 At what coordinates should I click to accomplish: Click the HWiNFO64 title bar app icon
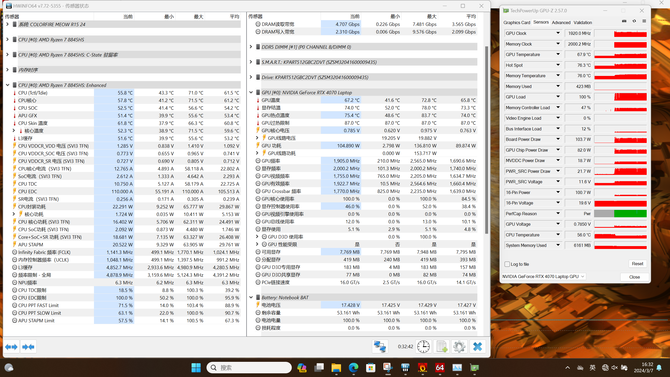click(9, 6)
